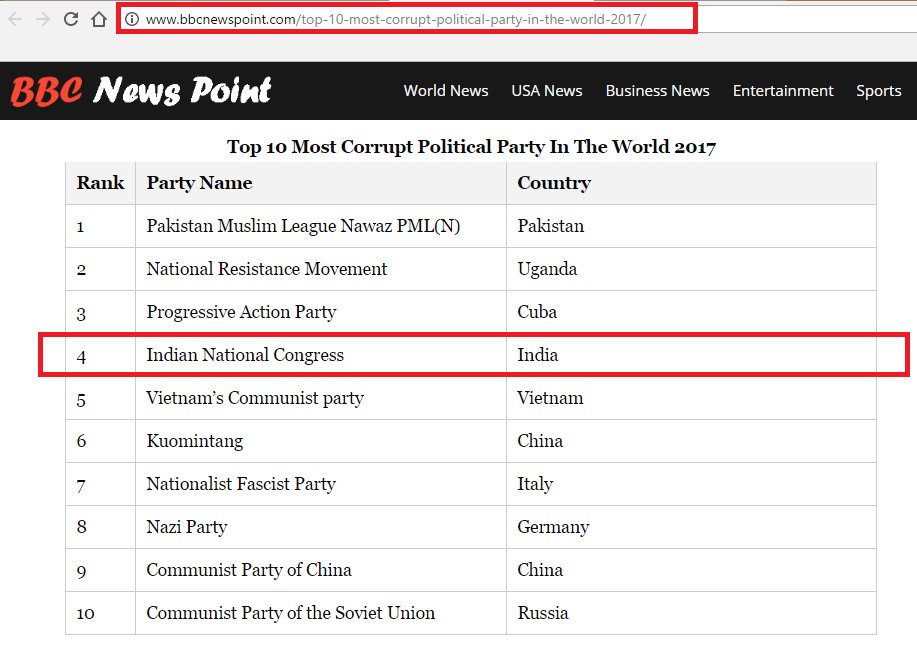917x656 pixels.
Task: Click the Rank column header
Action: (x=101, y=183)
